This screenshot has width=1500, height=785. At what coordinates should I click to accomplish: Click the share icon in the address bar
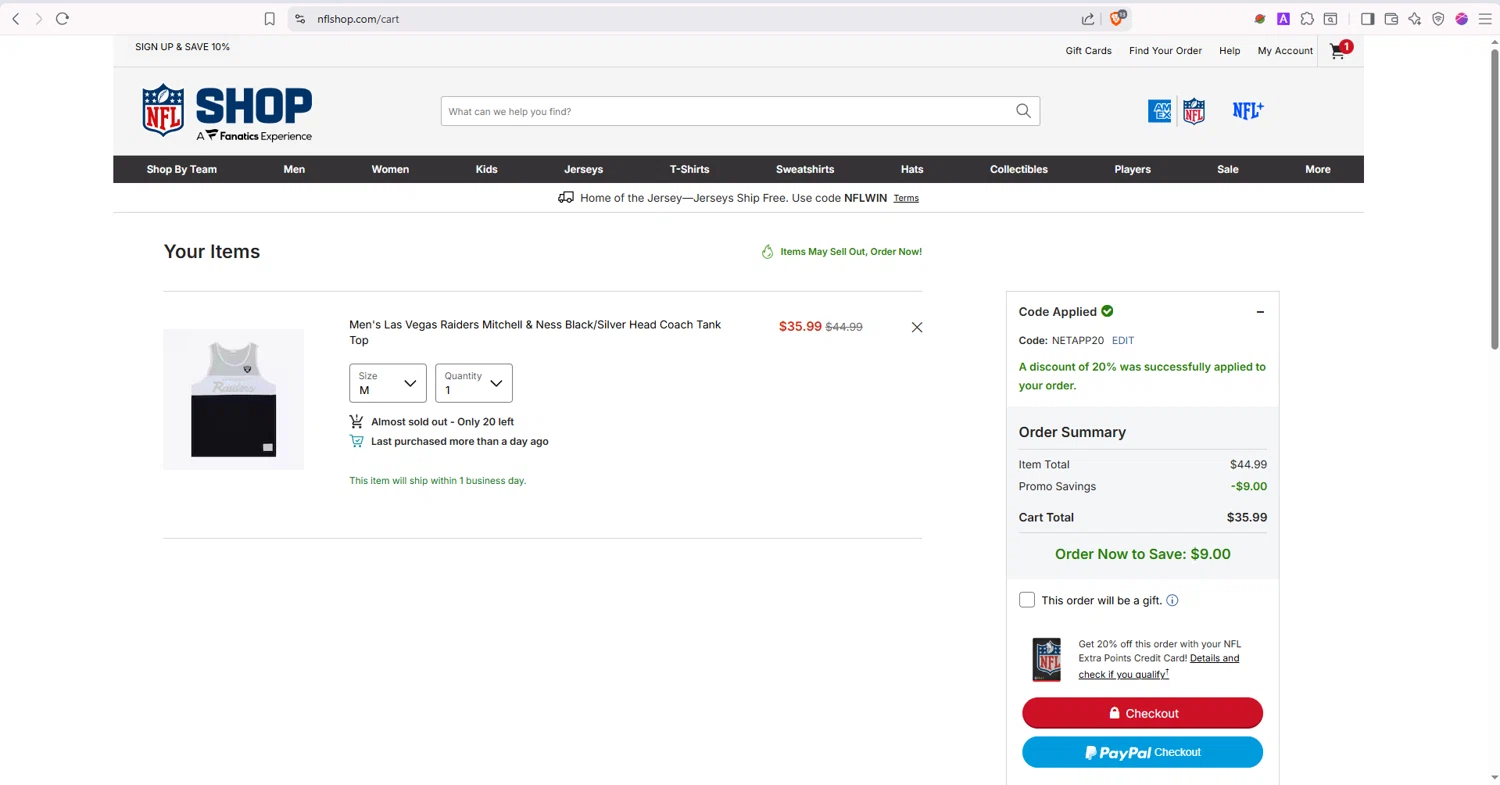(x=1088, y=19)
